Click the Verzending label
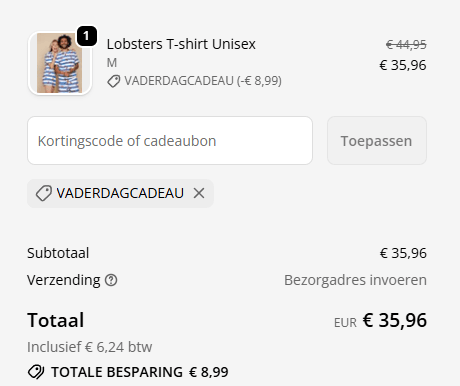Image resolution: width=460 pixels, height=386 pixels. (64, 280)
